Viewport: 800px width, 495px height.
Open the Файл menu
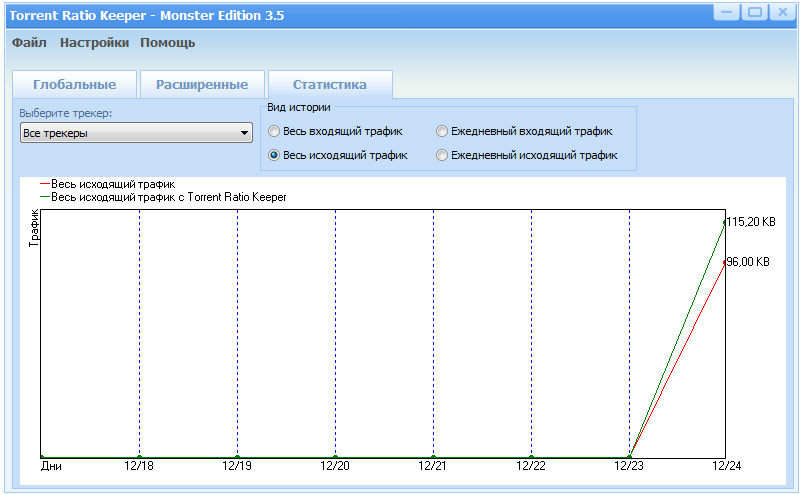click(x=29, y=43)
